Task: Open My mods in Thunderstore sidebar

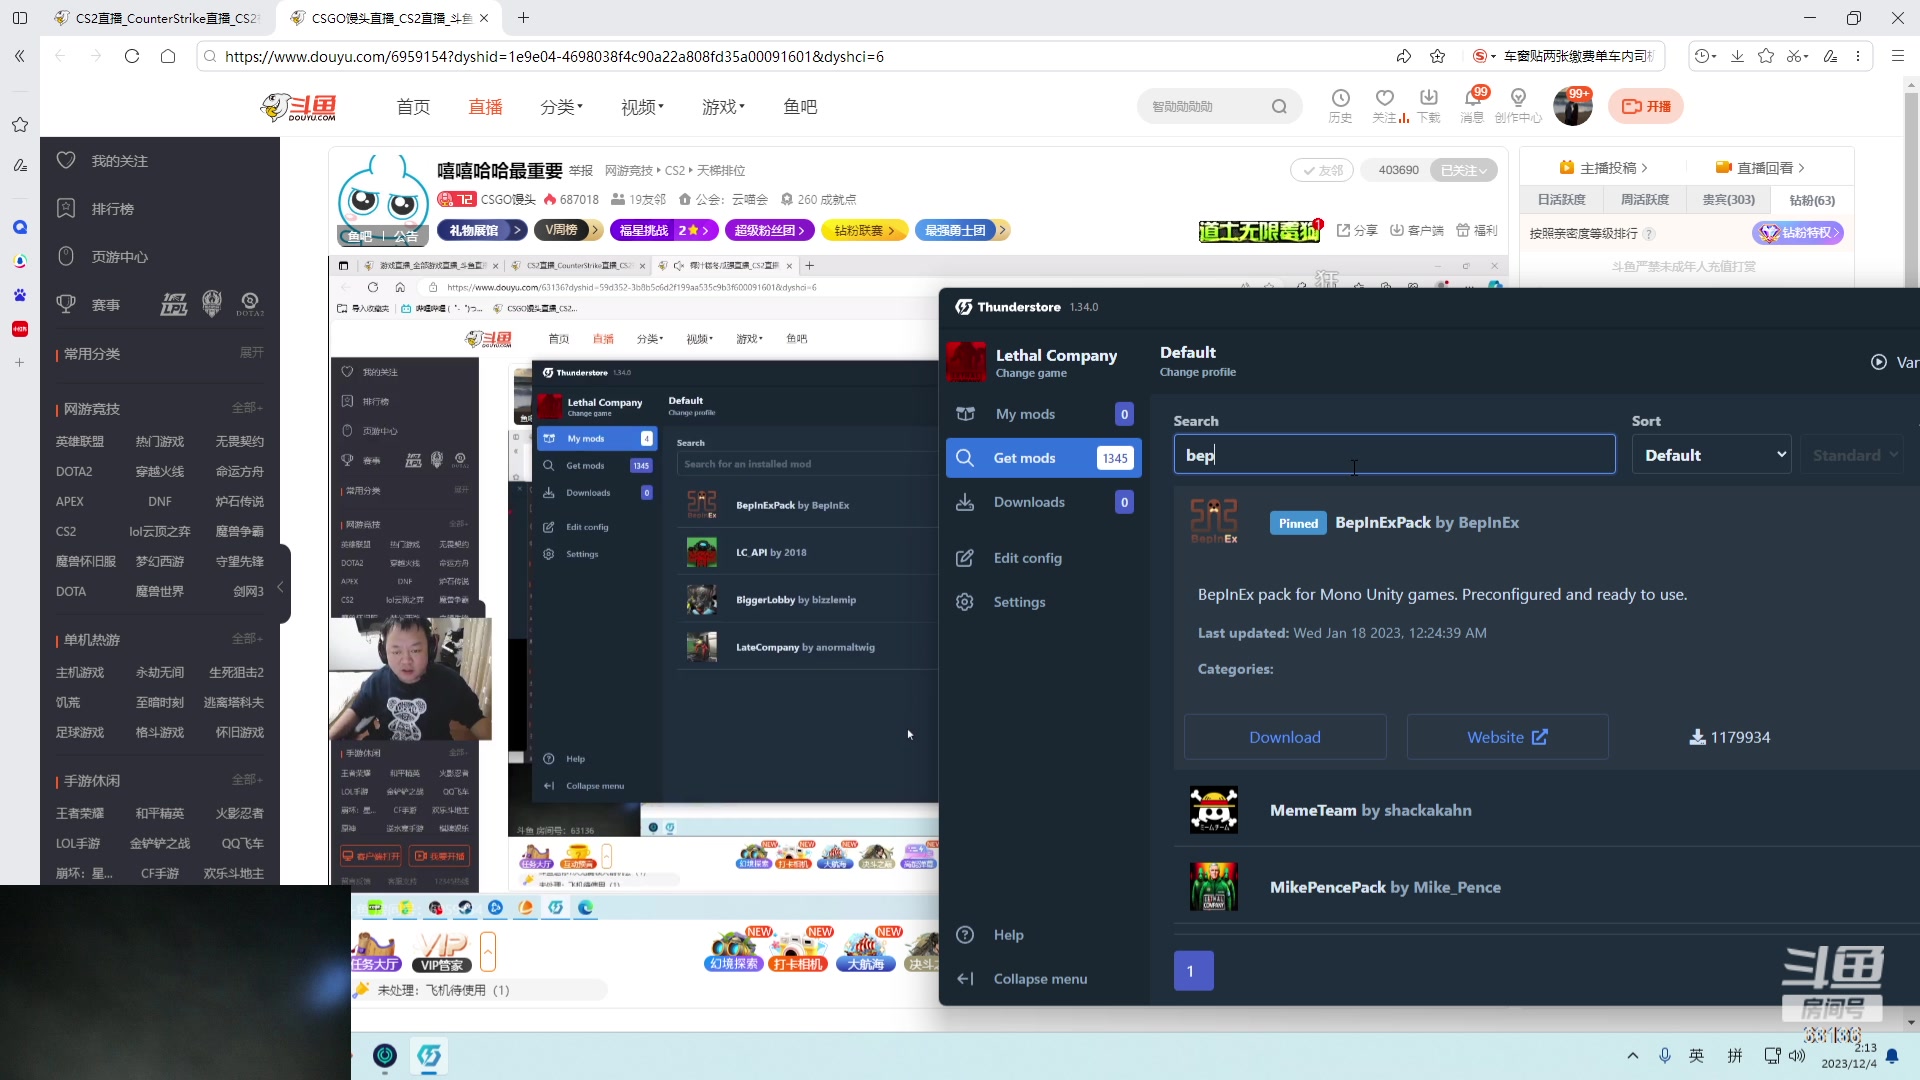Action: (1043, 414)
